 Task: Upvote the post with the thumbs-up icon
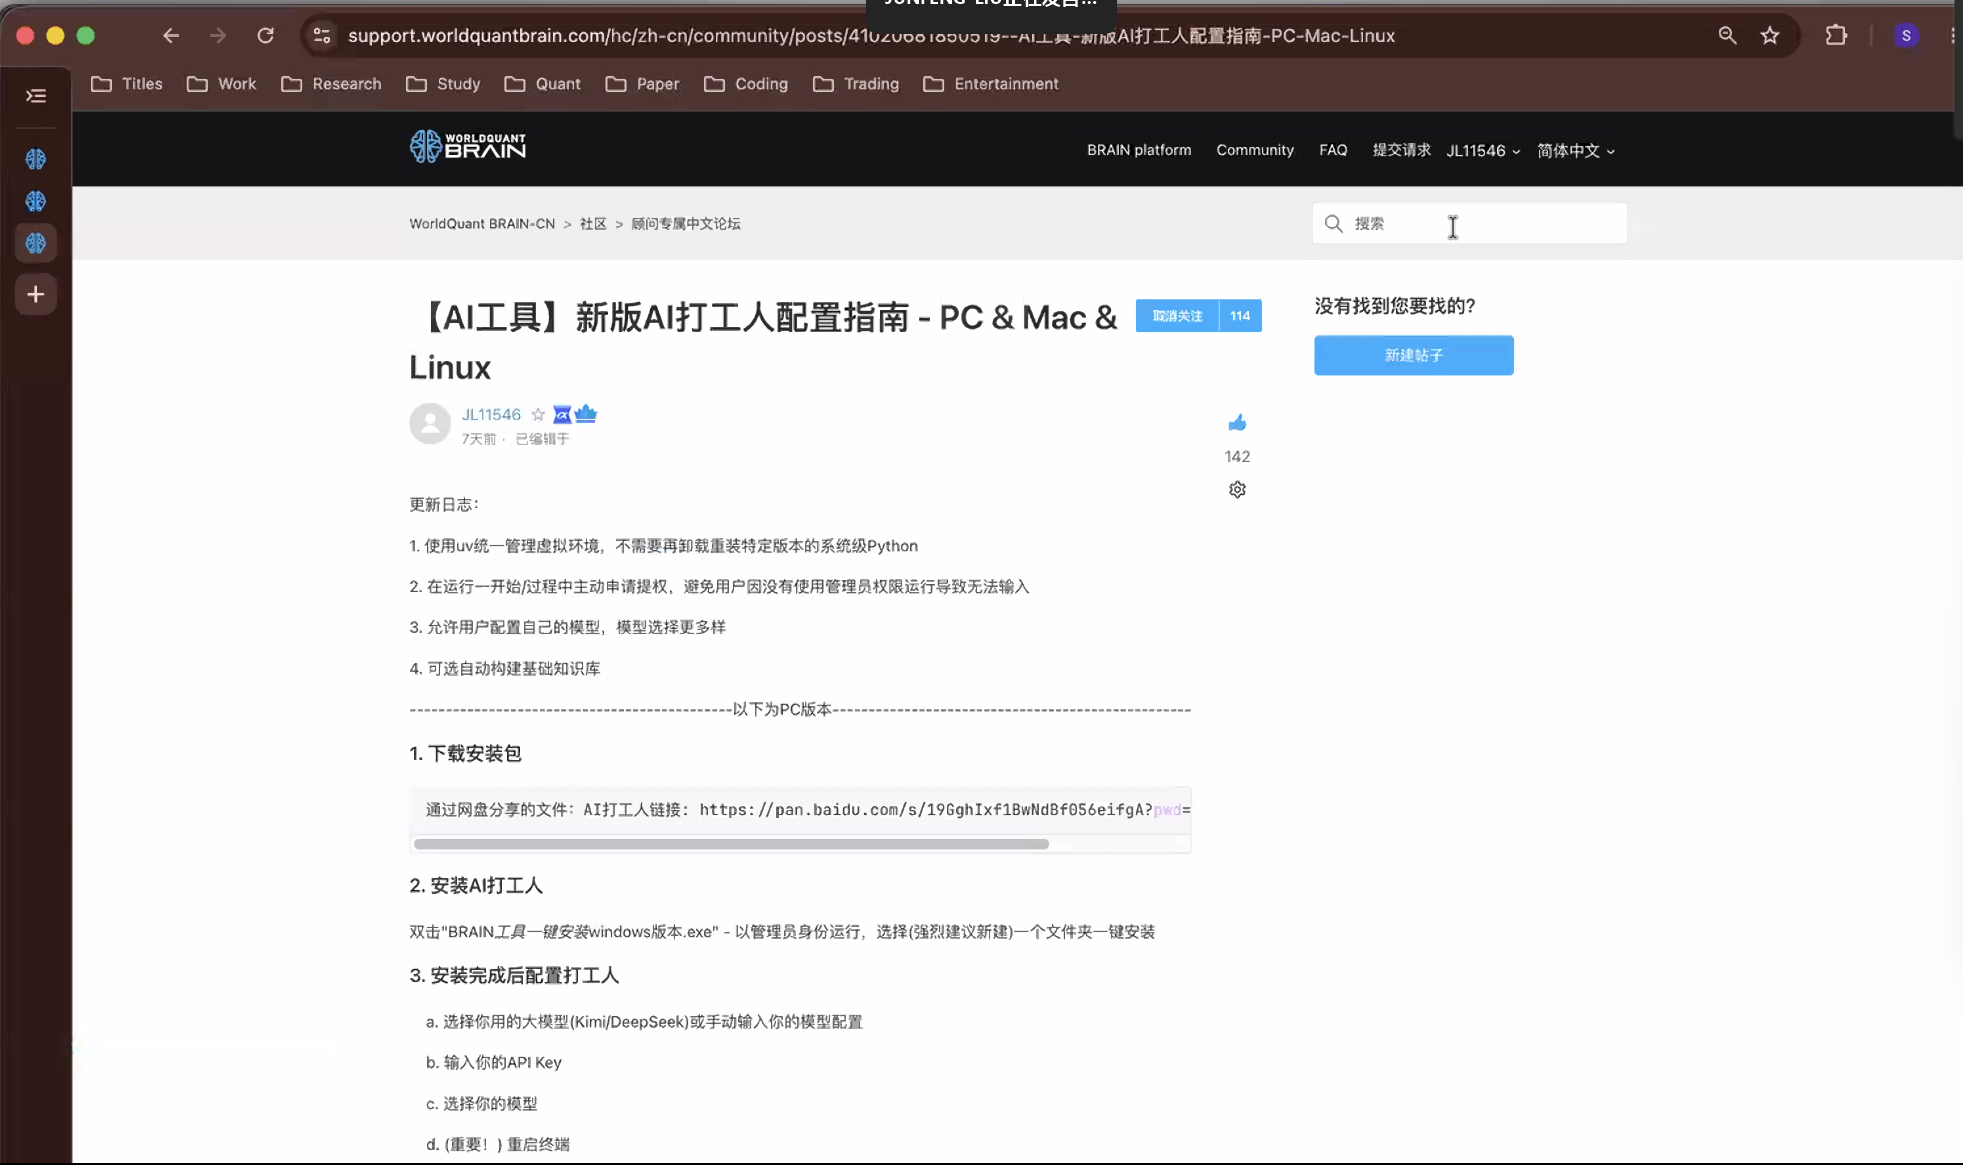pos(1237,423)
